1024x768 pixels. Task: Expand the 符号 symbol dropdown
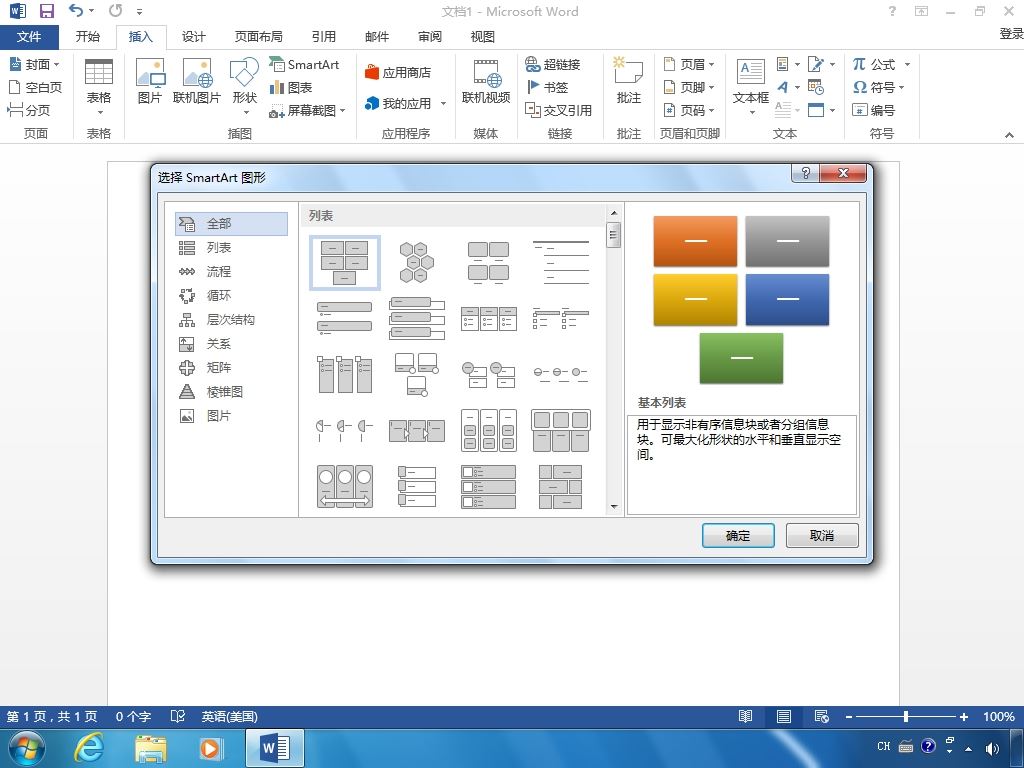[901, 87]
